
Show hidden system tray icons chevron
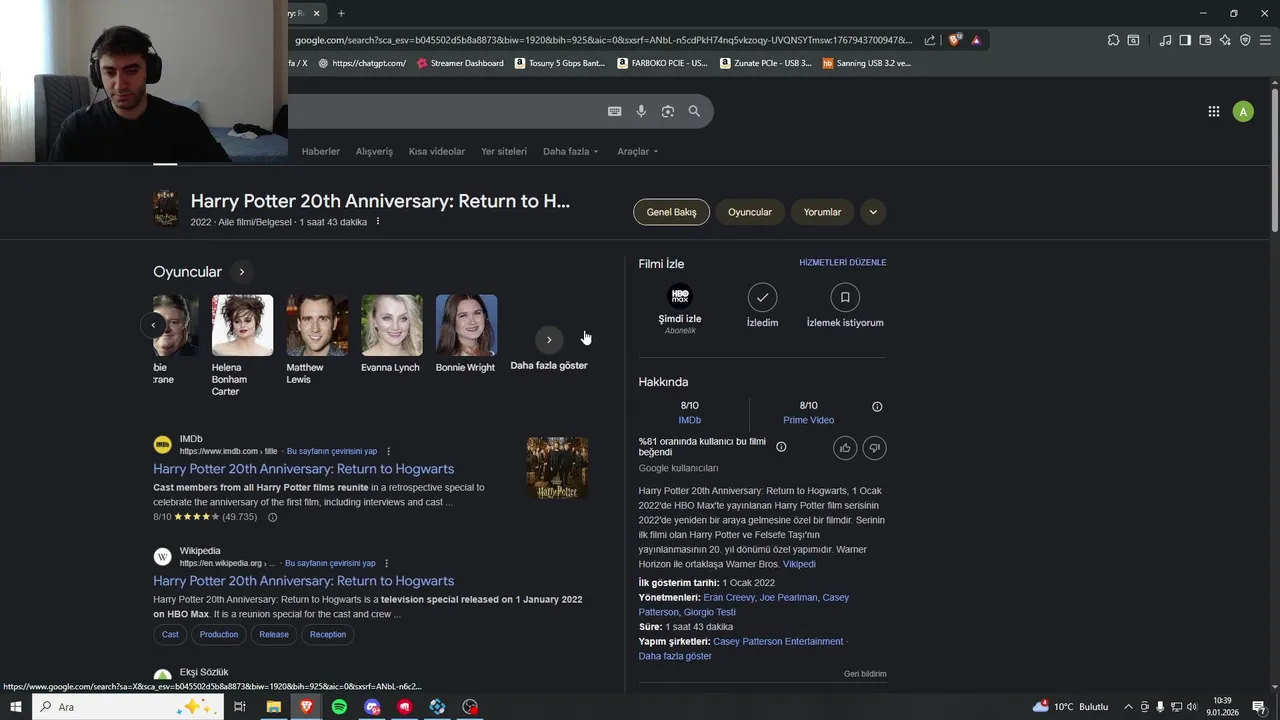tap(1128, 707)
